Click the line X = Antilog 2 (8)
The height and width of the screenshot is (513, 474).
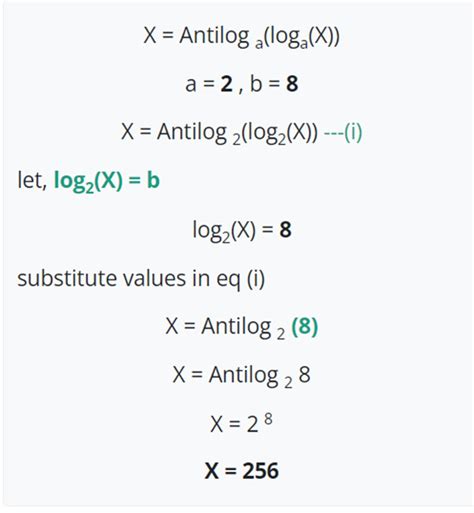pos(242,327)
